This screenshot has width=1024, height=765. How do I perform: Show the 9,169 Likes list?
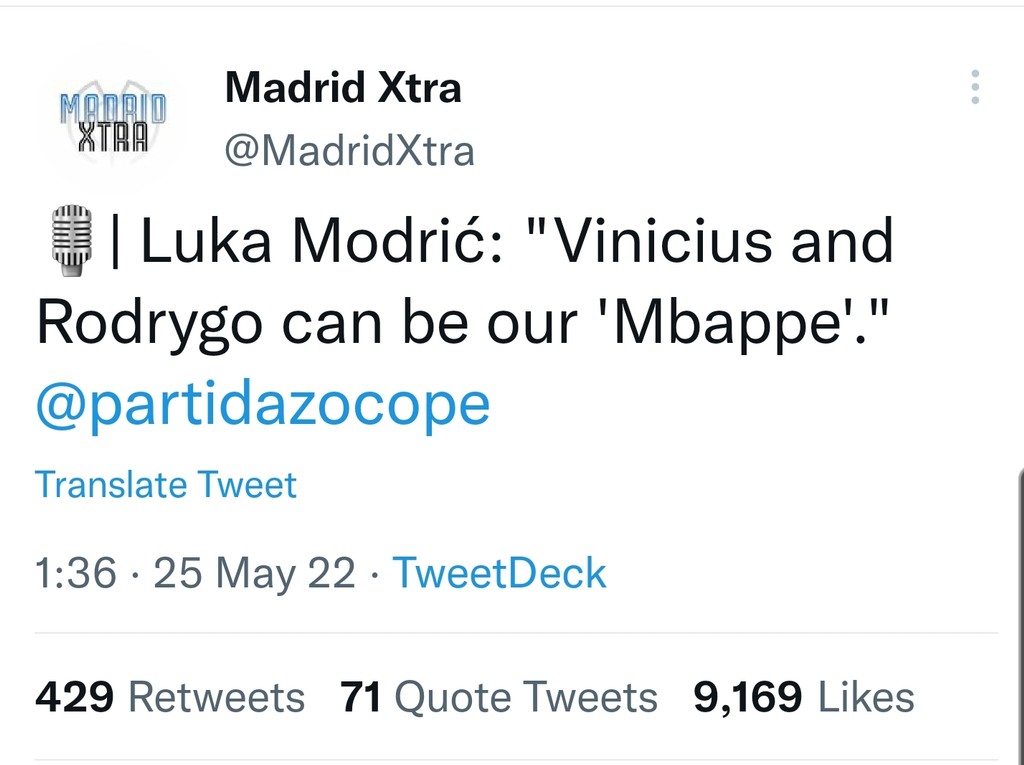point(804,697)
